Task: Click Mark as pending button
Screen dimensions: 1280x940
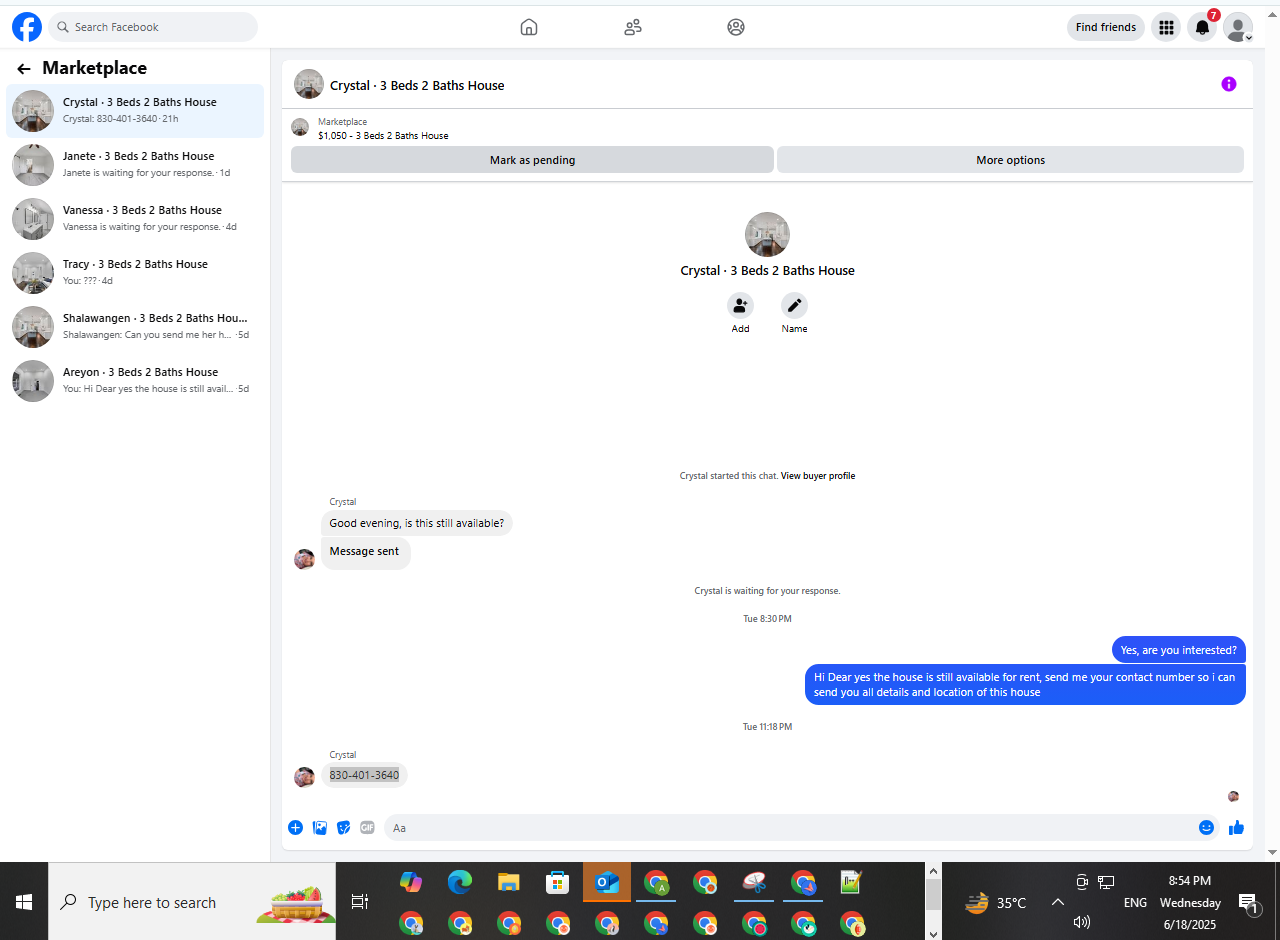Action: [532, 160]
